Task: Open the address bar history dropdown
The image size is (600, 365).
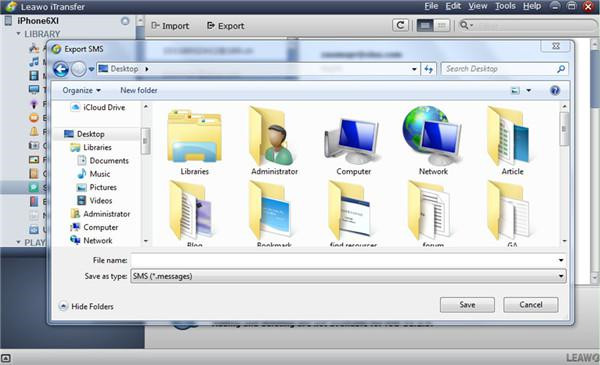Action: pos(414,69)
